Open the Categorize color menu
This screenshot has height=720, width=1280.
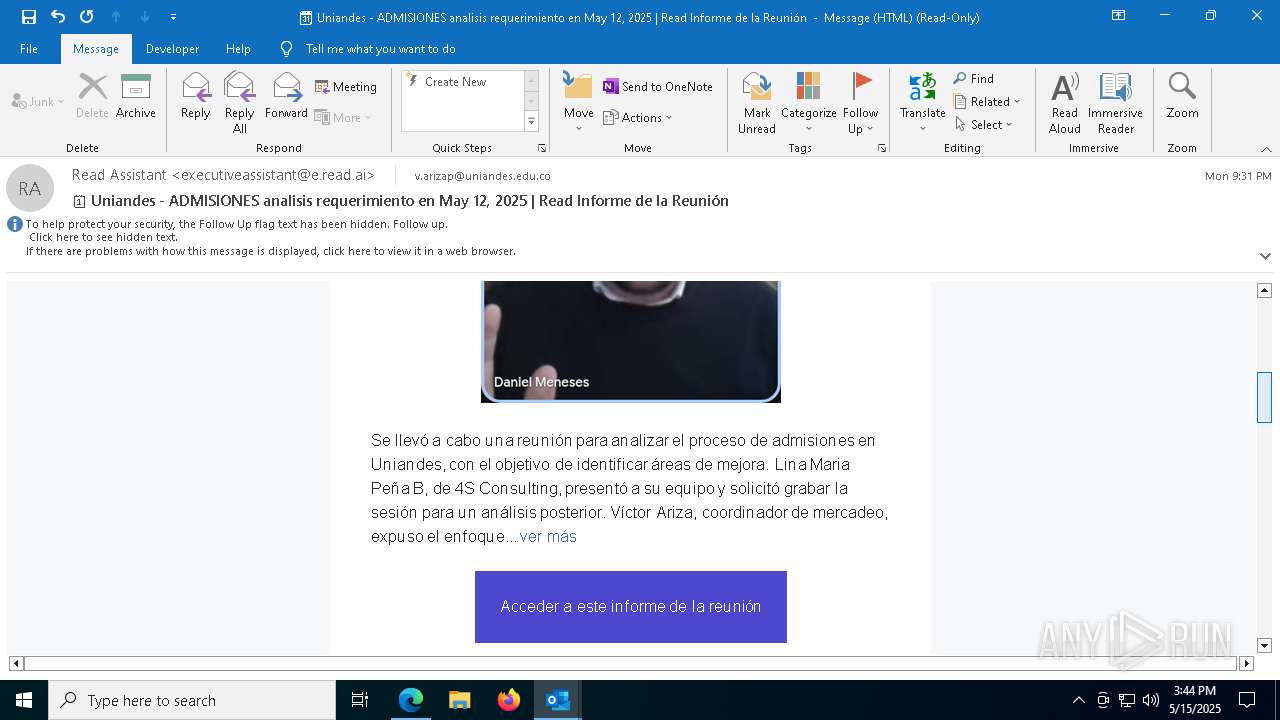[808, 103]
